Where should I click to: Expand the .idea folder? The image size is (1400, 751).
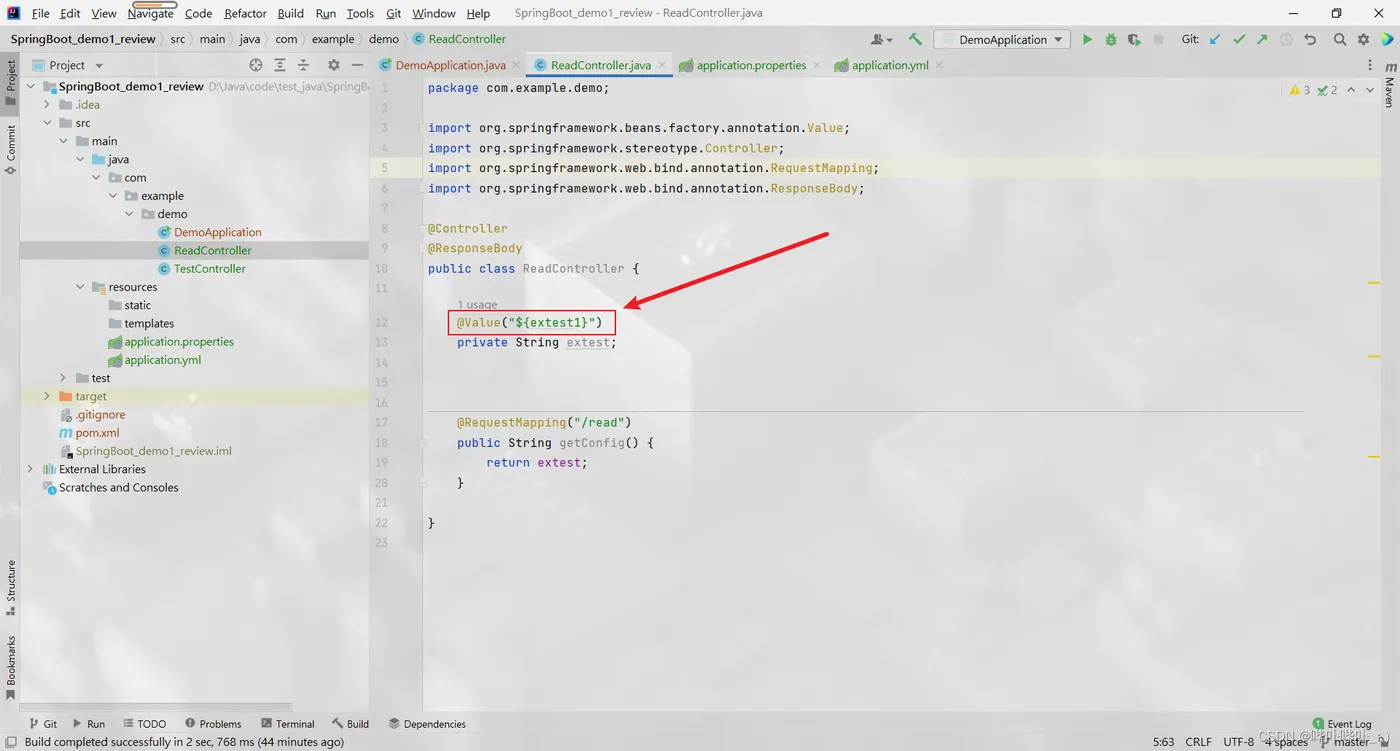click(47, 105)
